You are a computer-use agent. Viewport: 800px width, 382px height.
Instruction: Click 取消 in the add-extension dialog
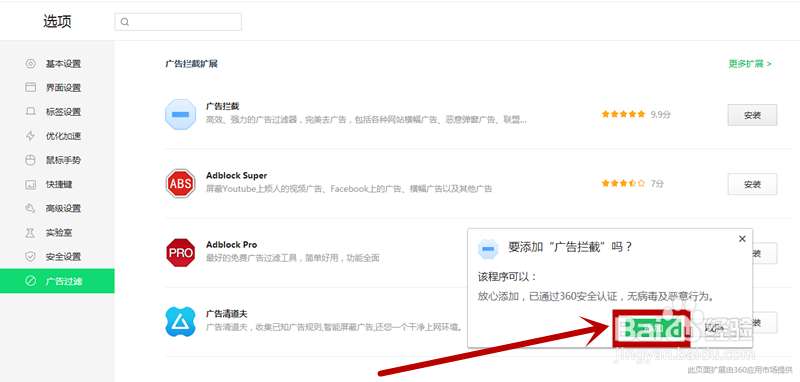tap(713, 327)
